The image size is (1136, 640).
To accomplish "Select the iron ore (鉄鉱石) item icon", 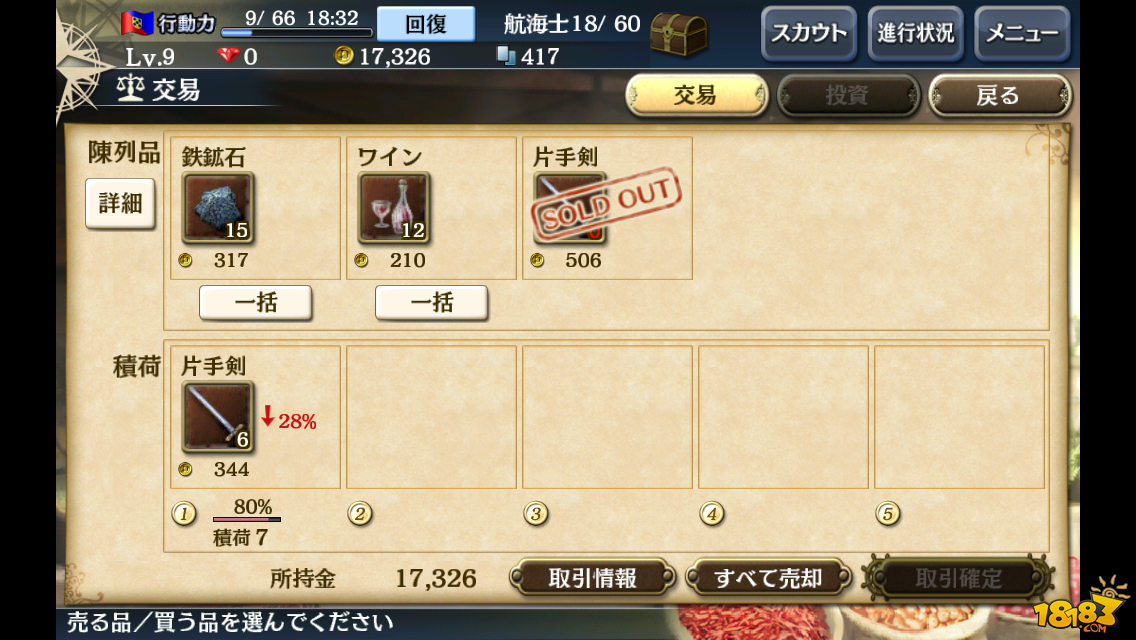I will (x=217, y=207).
